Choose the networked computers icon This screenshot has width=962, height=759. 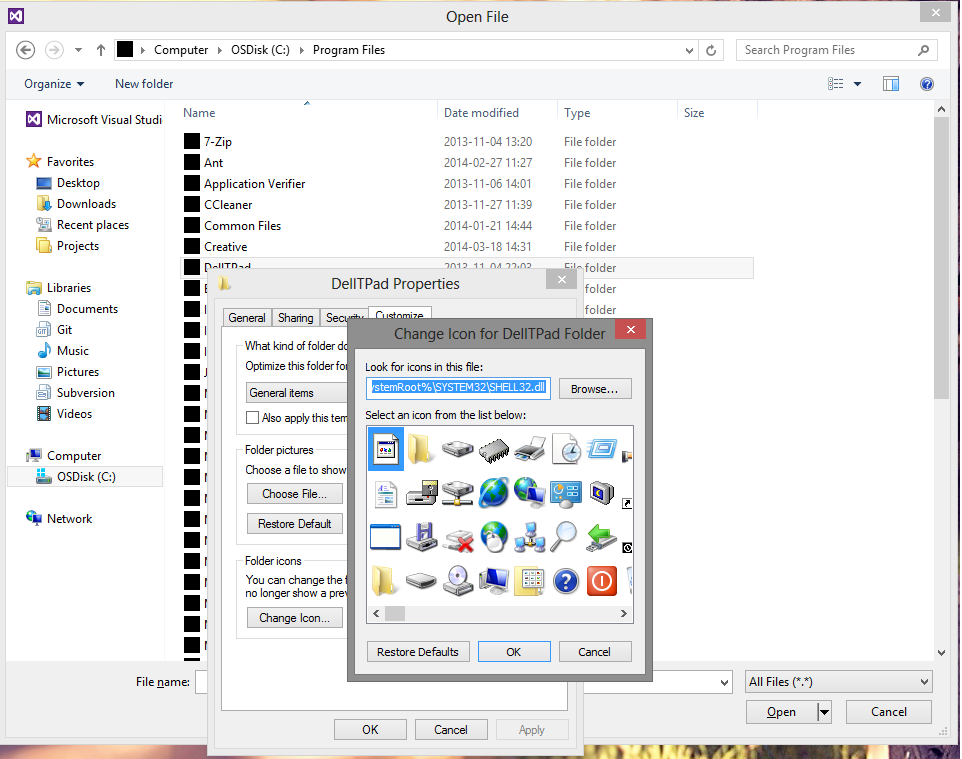point(529,537)
